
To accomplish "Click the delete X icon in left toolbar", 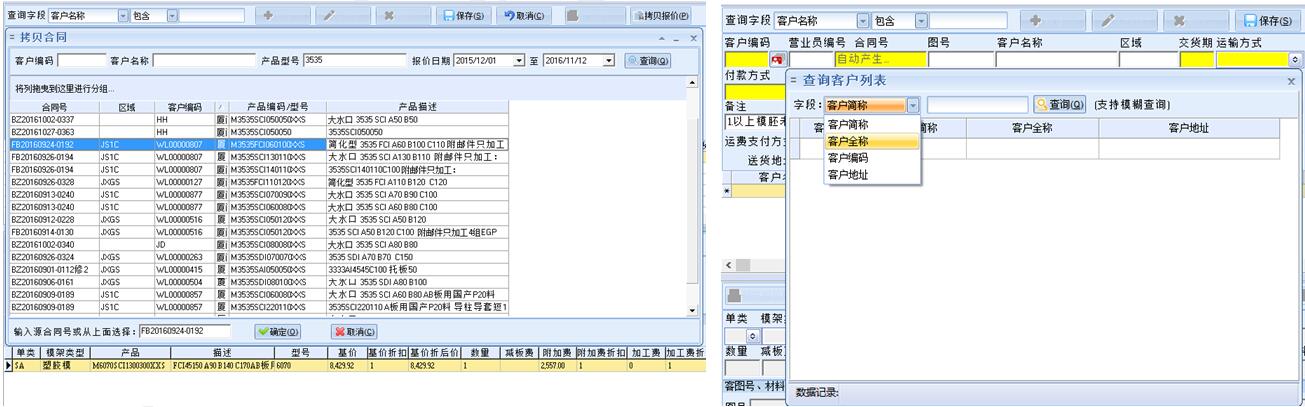I will point(388,16).
